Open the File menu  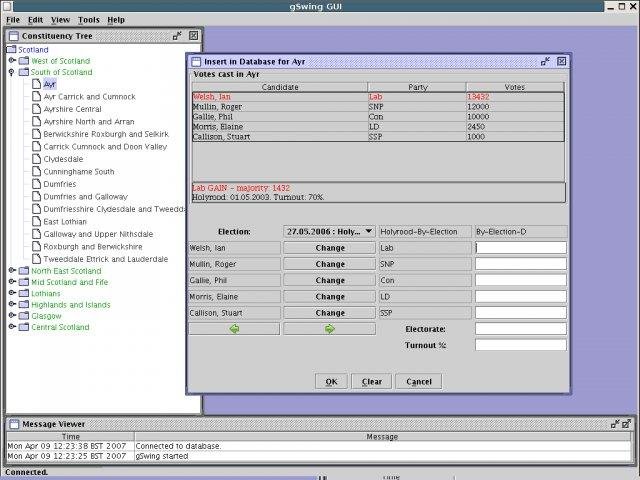point(13,20)
